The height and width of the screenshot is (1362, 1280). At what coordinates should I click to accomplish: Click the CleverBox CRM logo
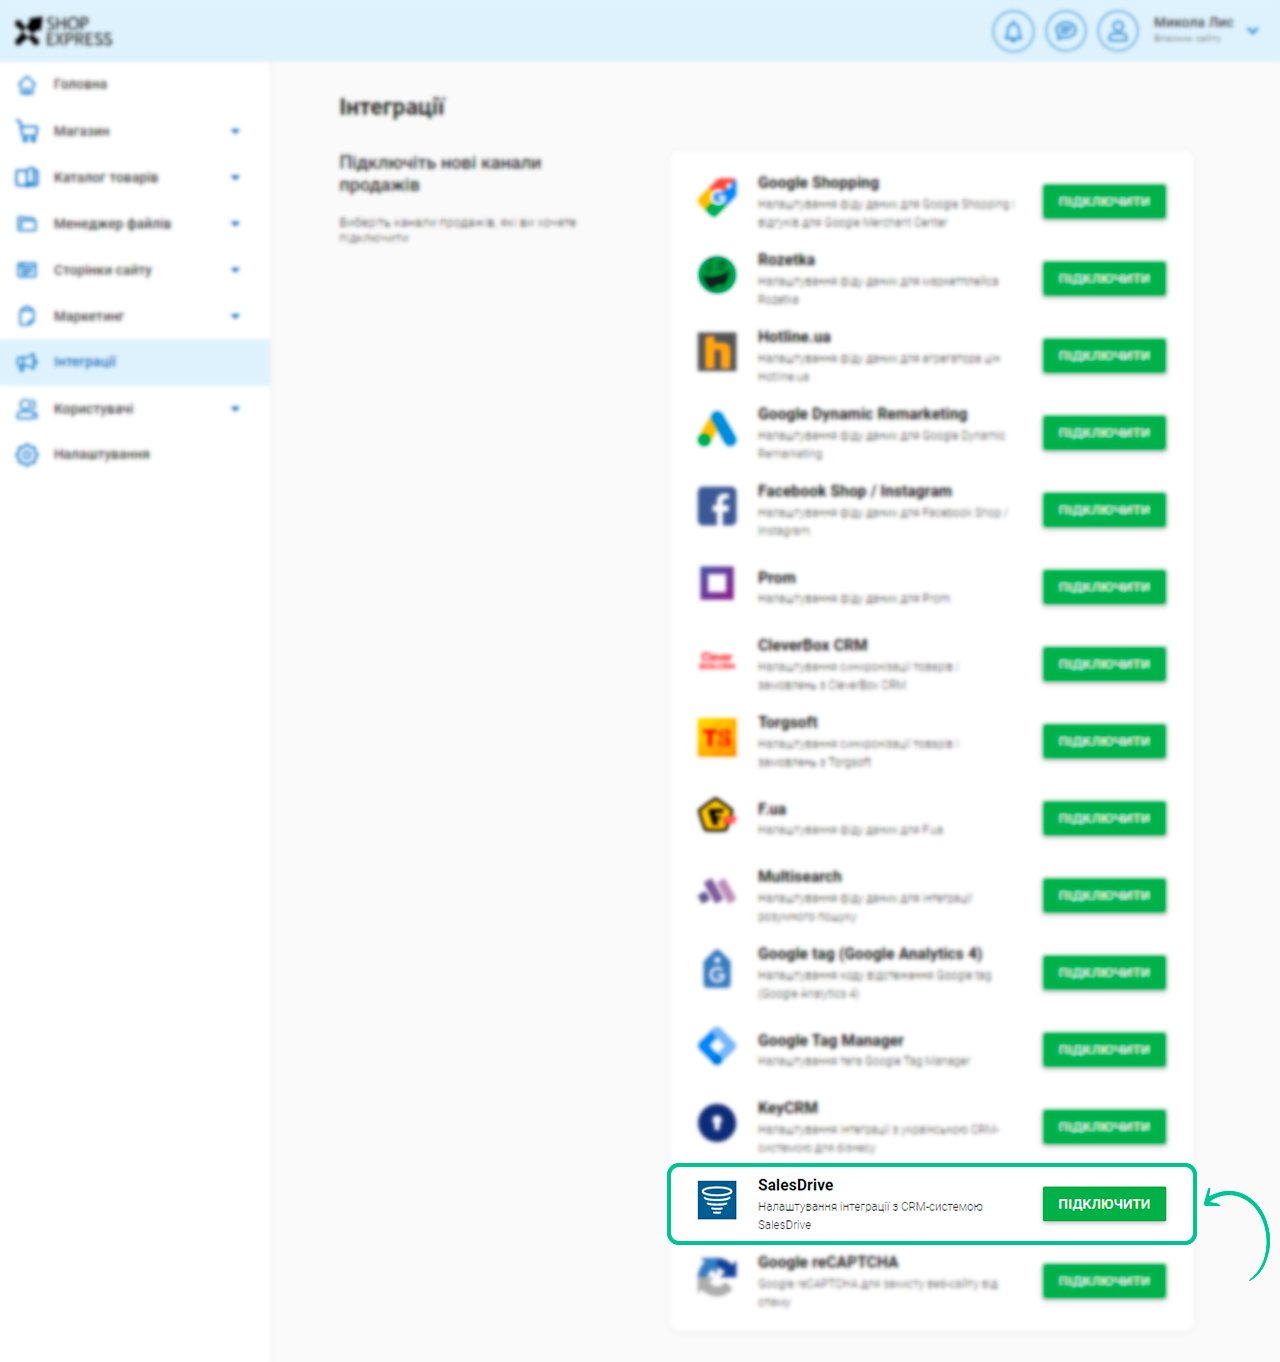coord(717,660)
